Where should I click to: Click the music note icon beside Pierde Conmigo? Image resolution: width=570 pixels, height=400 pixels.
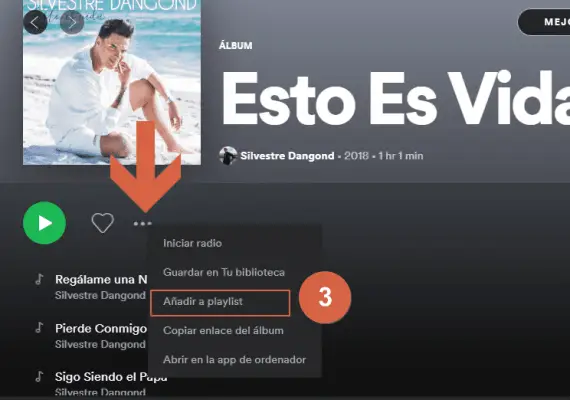pos(39,328)
